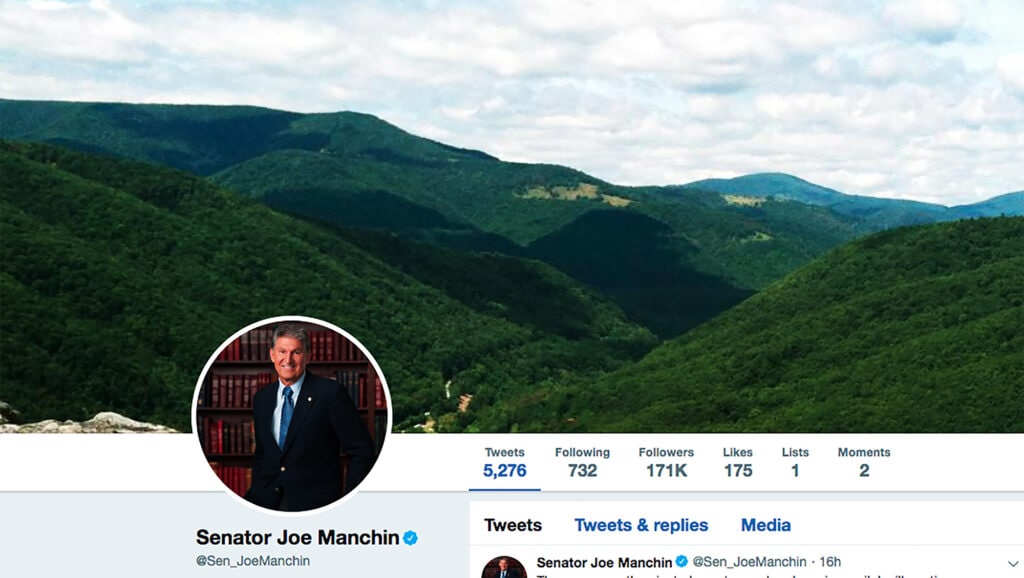The image size is (1024, 578).
Task: Open the tweet author name link
Action: (x=604, y=562)
